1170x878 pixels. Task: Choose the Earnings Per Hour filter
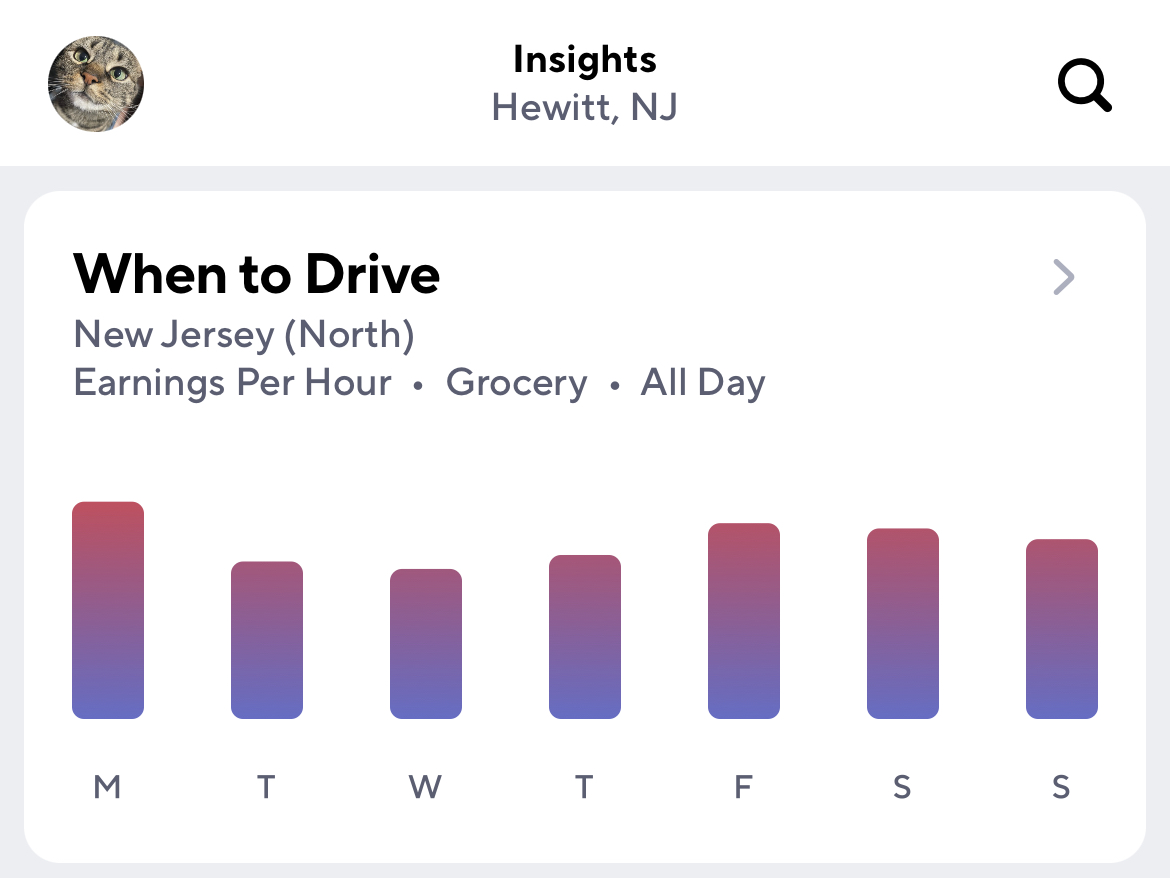[232, 383]
